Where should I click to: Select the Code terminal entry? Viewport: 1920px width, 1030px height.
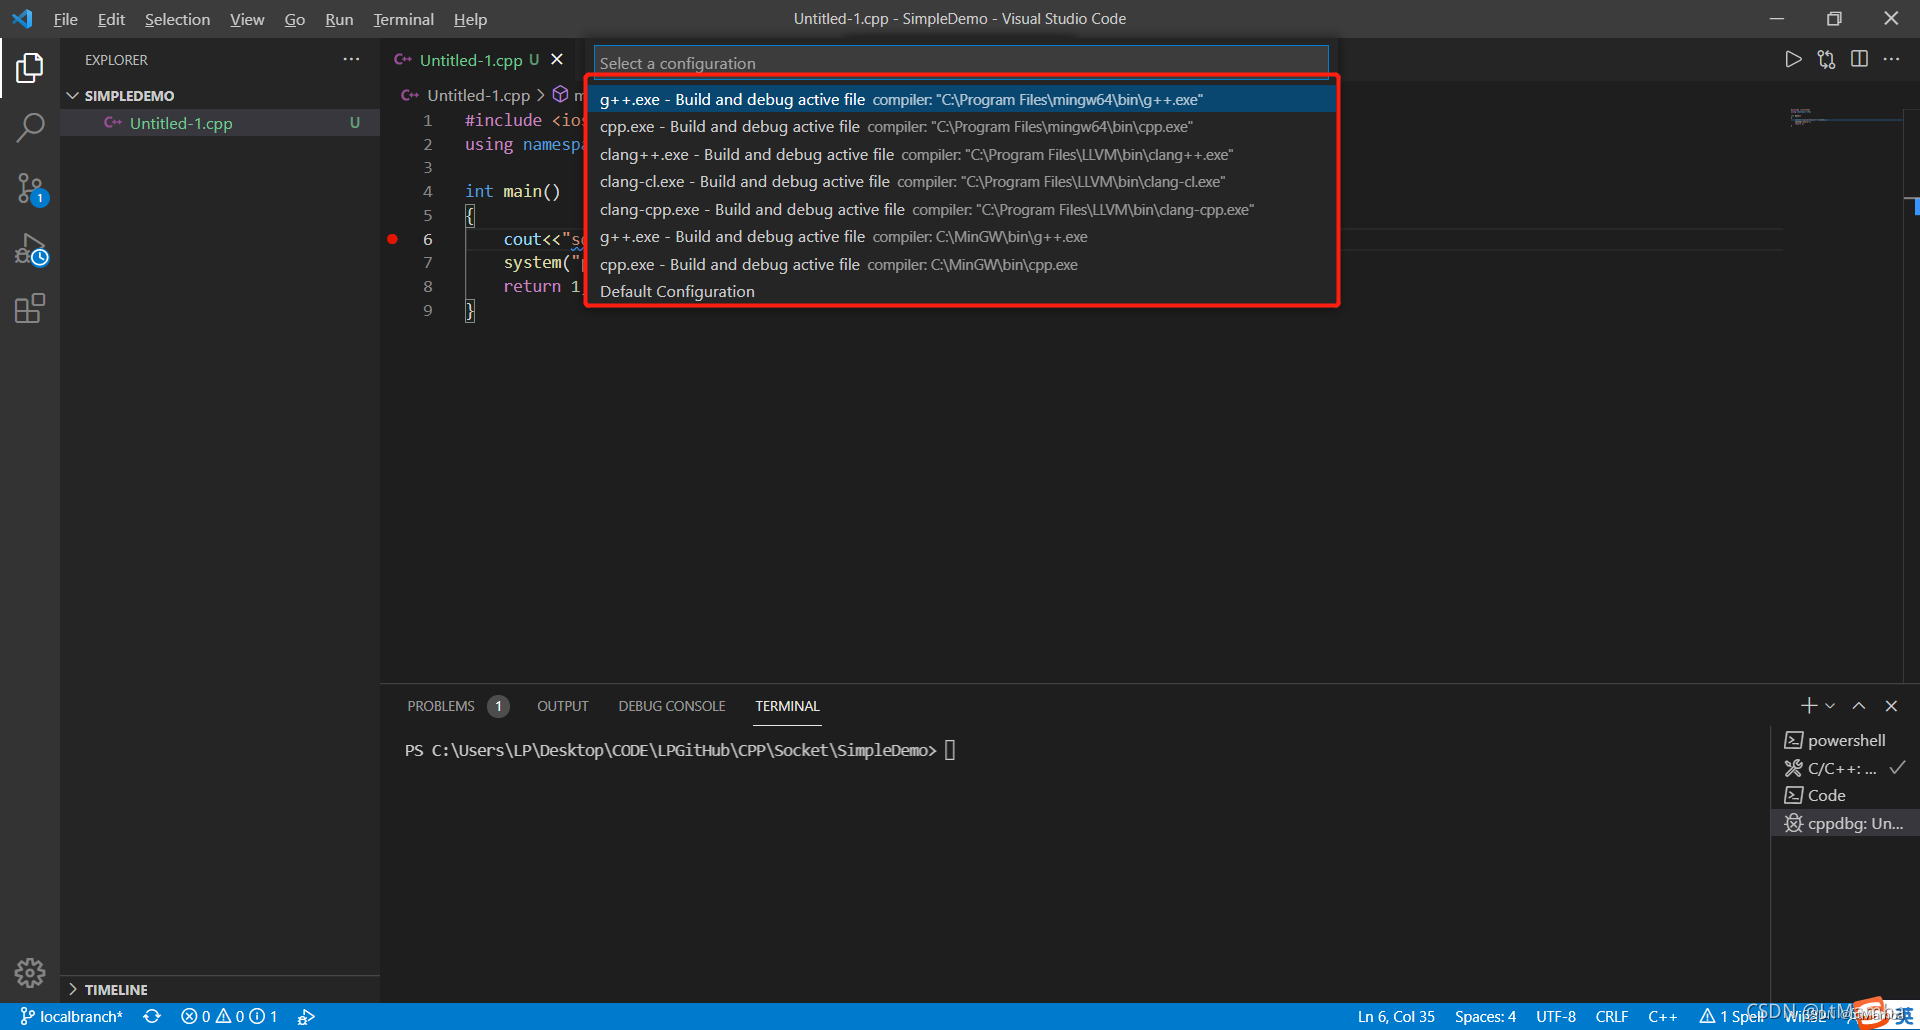pyautogui.click(x=1844, y=795)
